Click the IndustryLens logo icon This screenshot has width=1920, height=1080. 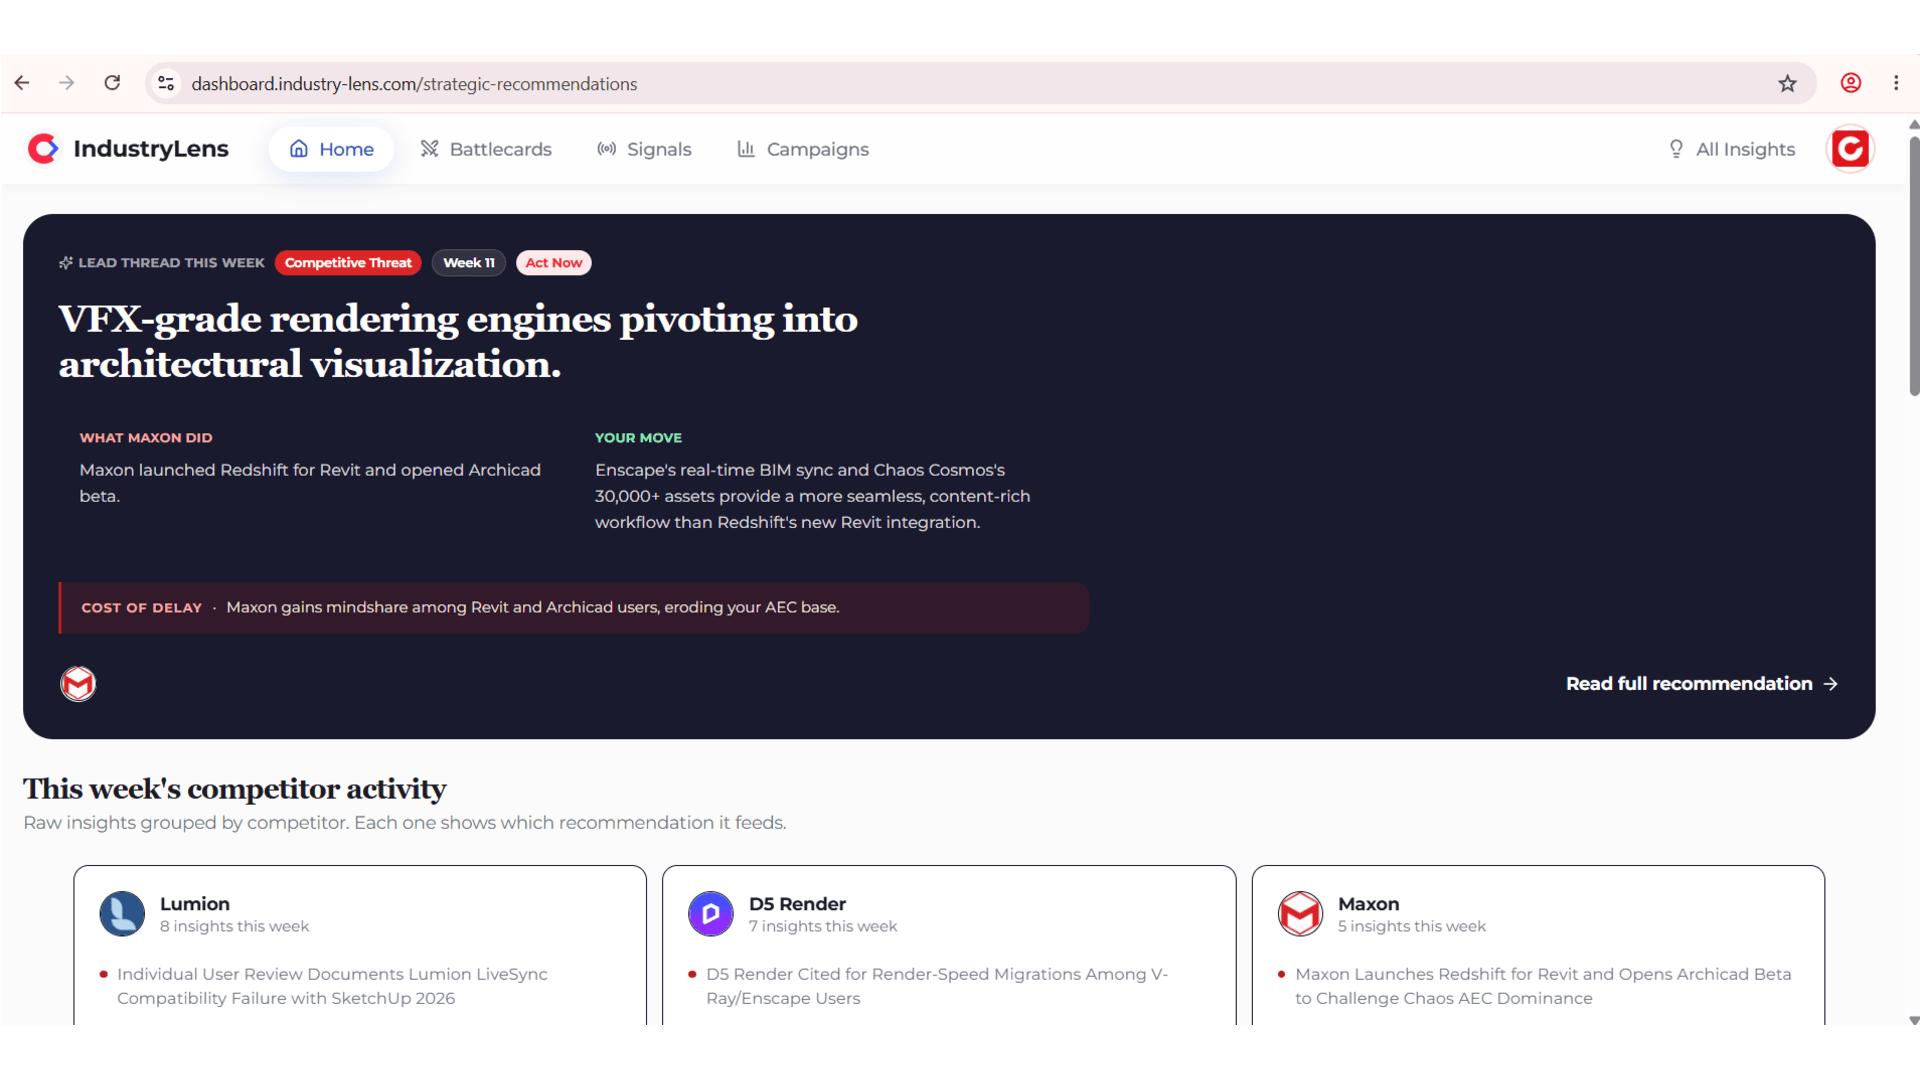[43, 149]
